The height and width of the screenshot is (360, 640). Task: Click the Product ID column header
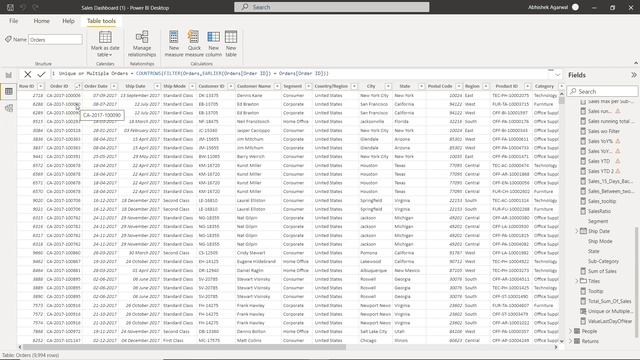[507, 87]
